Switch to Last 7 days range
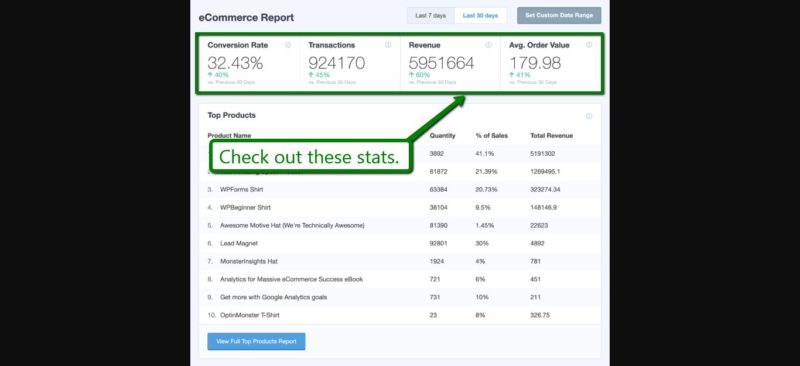The width and height of the screenshot is (800, 366). pos(430,16)
